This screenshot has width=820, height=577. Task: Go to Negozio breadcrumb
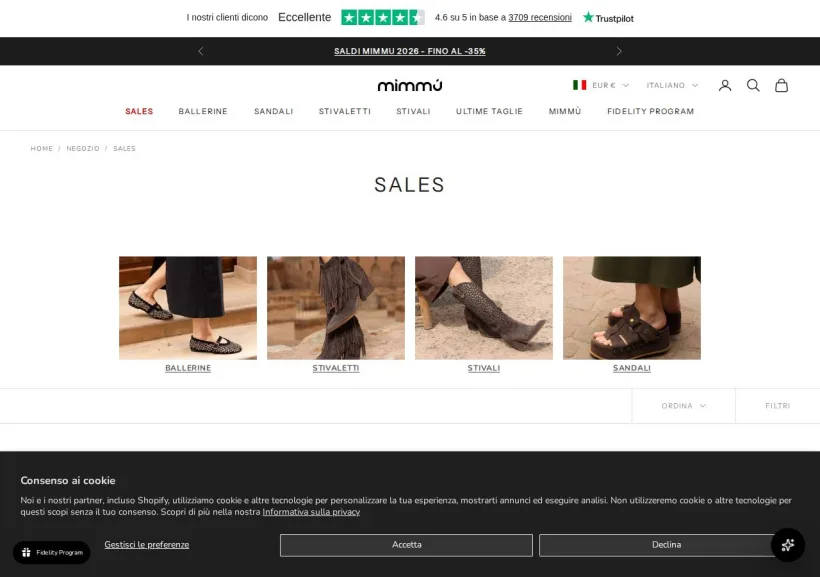83,149
